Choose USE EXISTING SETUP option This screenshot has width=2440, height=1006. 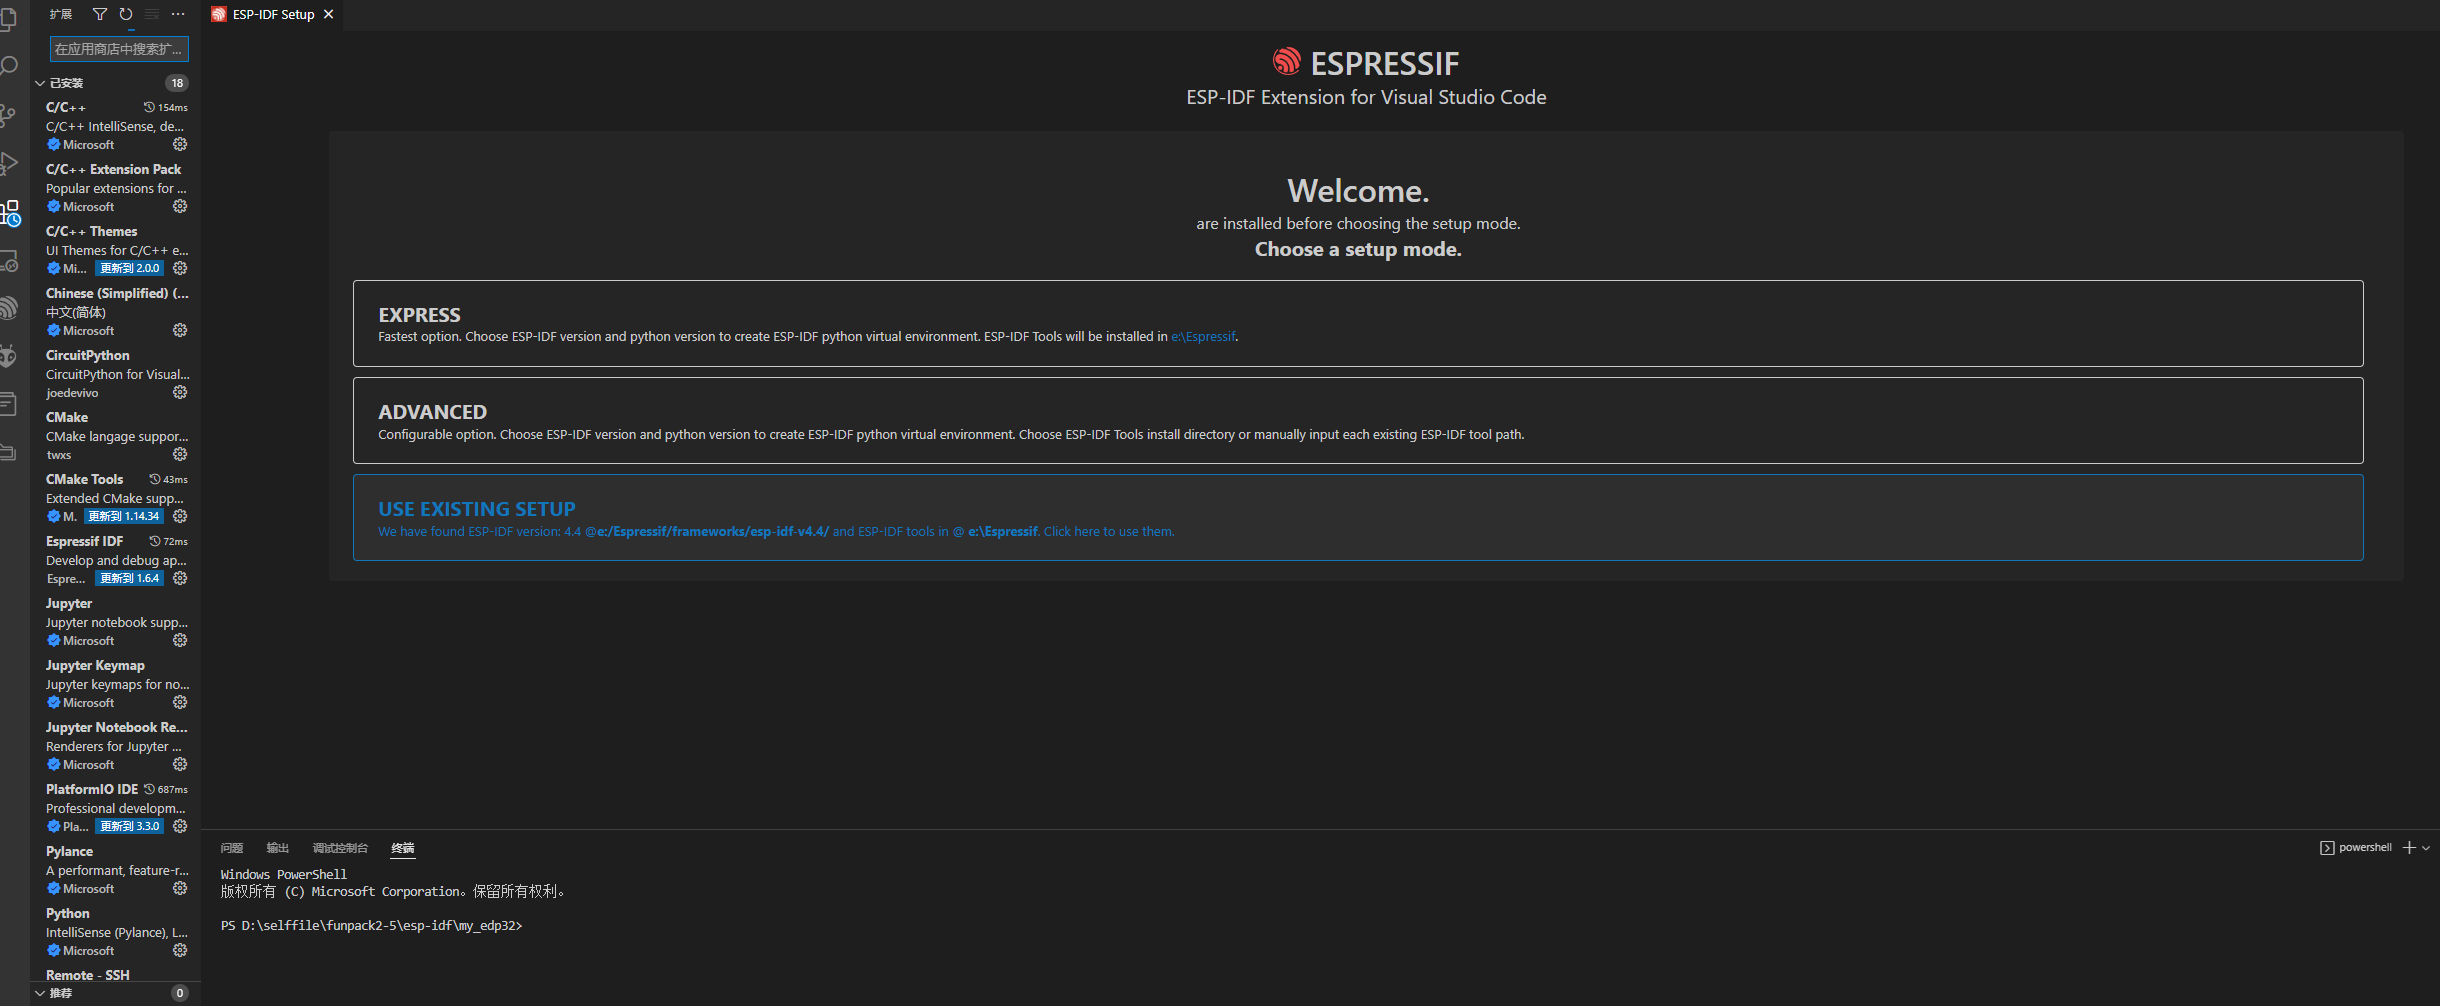(1358, 517)
